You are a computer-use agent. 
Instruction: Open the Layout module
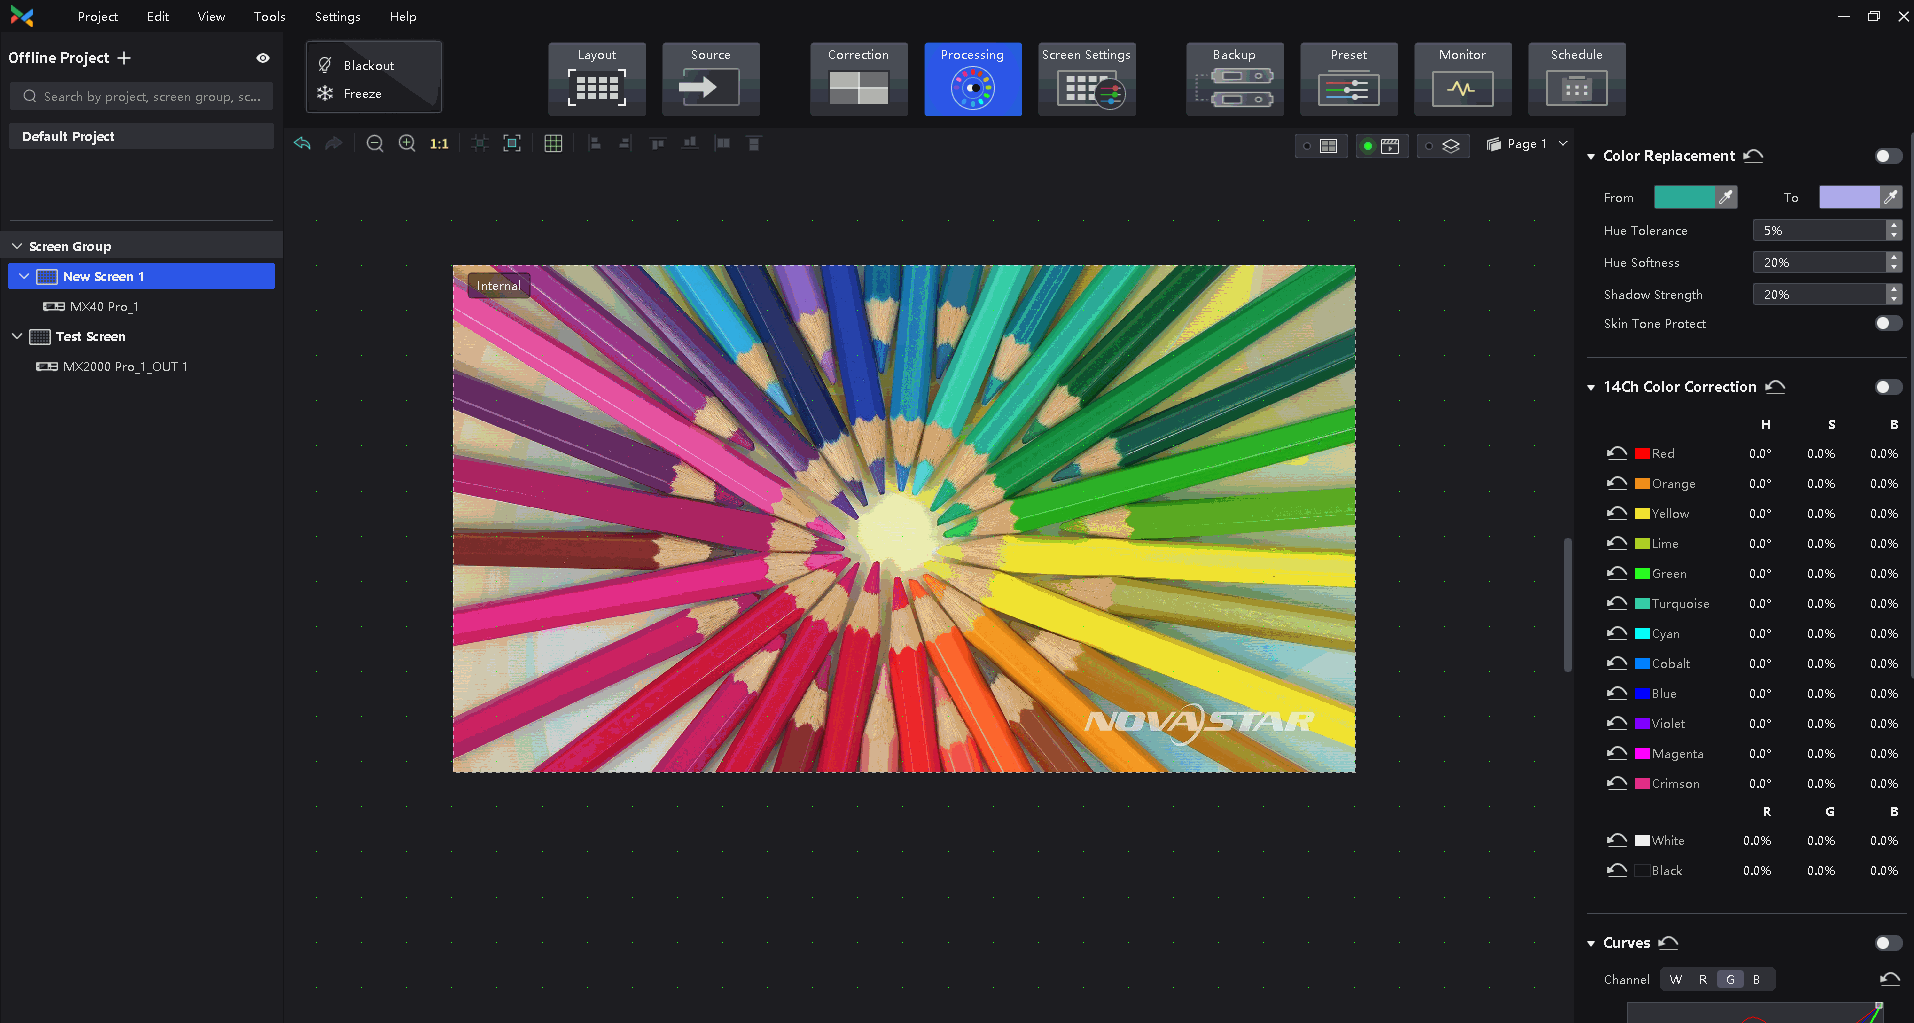click(x=597, y=79)
